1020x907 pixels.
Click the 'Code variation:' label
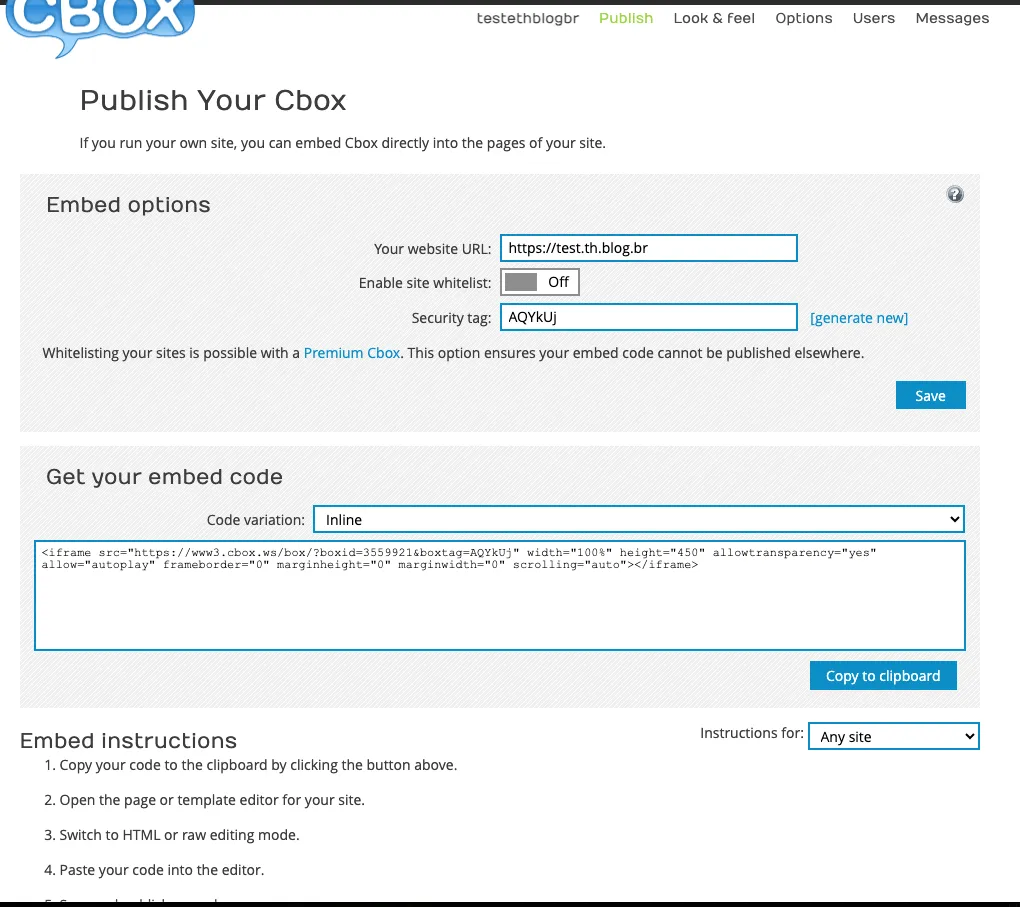coord(256,521)
